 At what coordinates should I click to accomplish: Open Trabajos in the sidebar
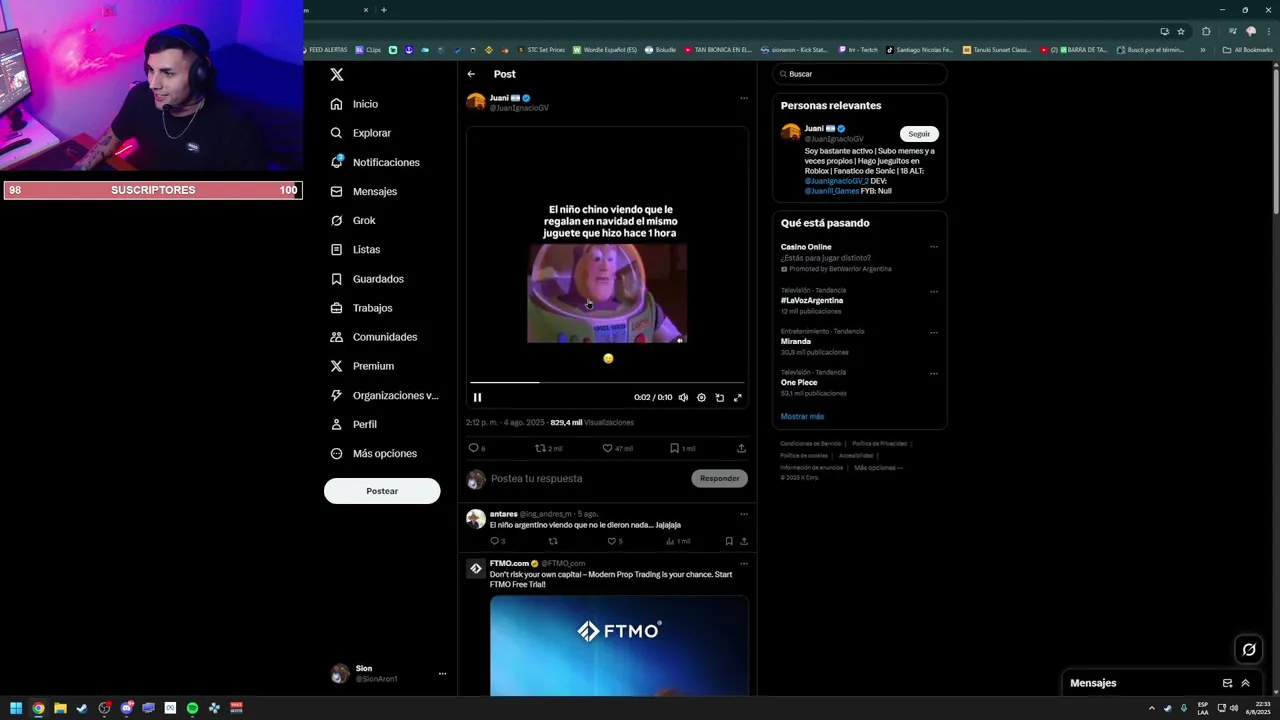coord(361,308)
